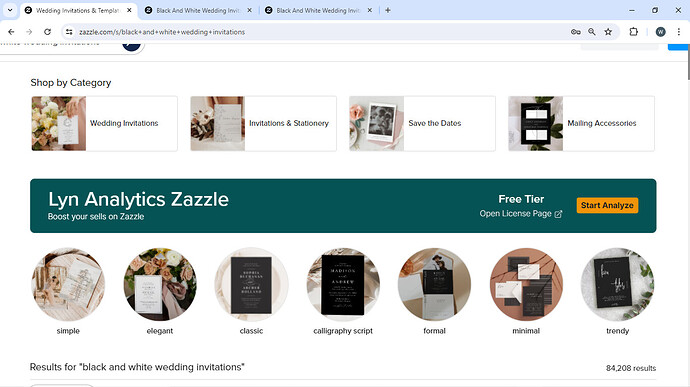Open the Wedding Invitations category card
Image resolution: width=690 pixels, height=387 pixels.
tap(104, 123)
